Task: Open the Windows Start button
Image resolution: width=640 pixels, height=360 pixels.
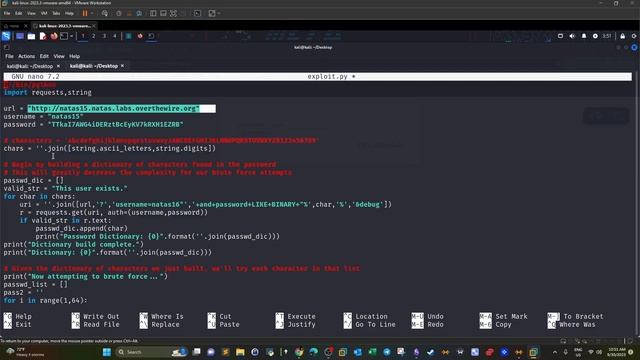Action: (107, 352)
